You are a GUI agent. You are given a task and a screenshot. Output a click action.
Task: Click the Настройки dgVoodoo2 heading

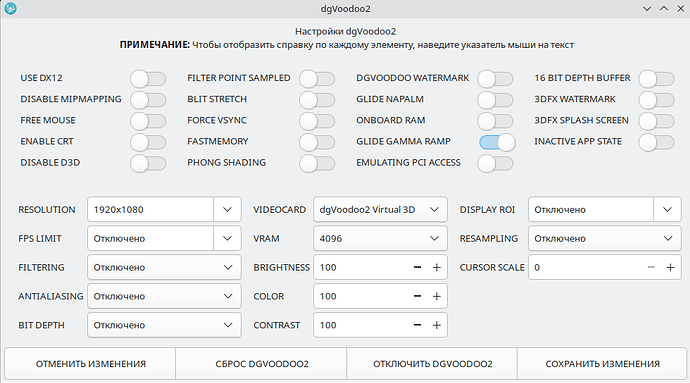click(345, 31)
